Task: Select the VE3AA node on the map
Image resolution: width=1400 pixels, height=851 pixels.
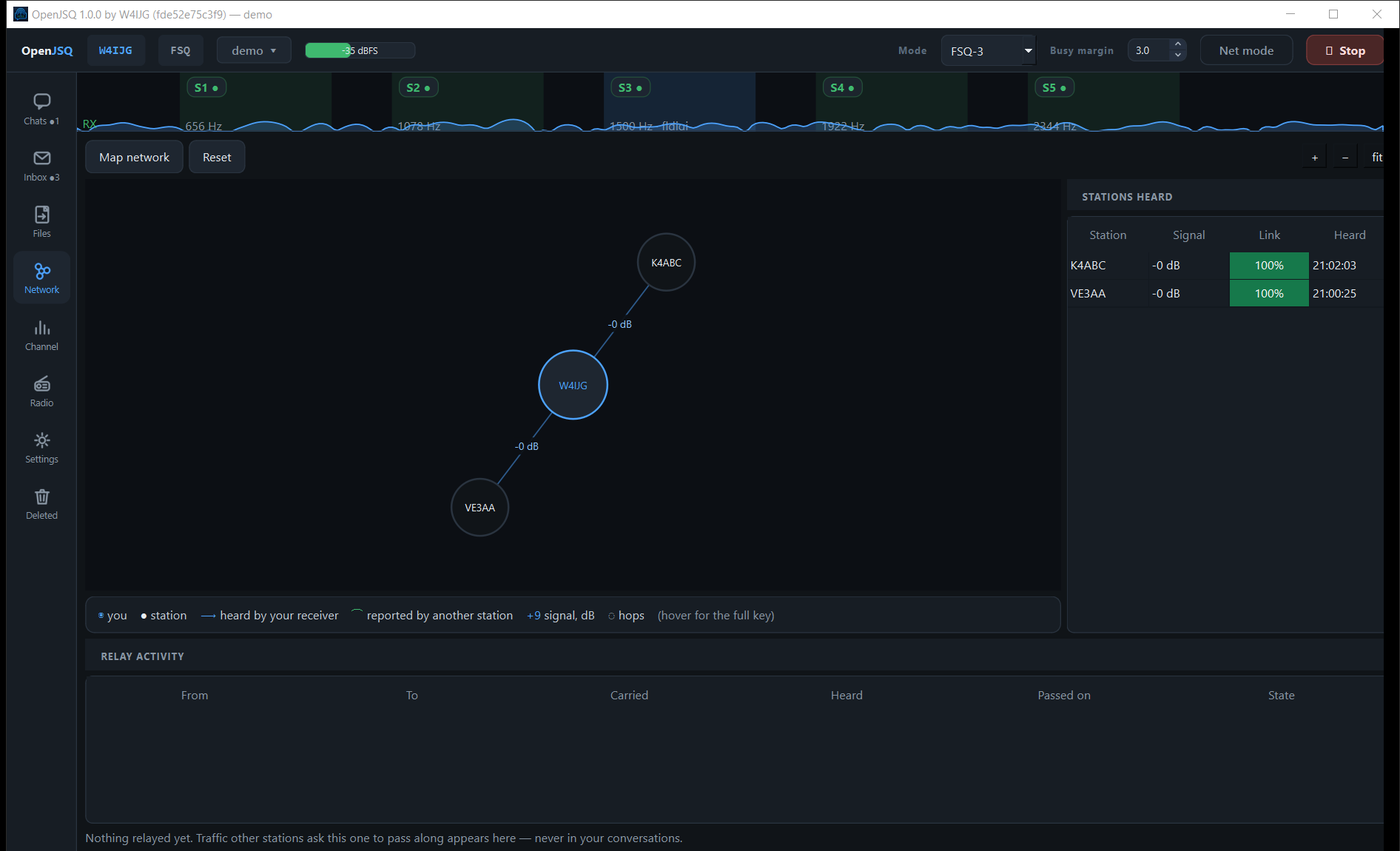Action: pos(480,507)
